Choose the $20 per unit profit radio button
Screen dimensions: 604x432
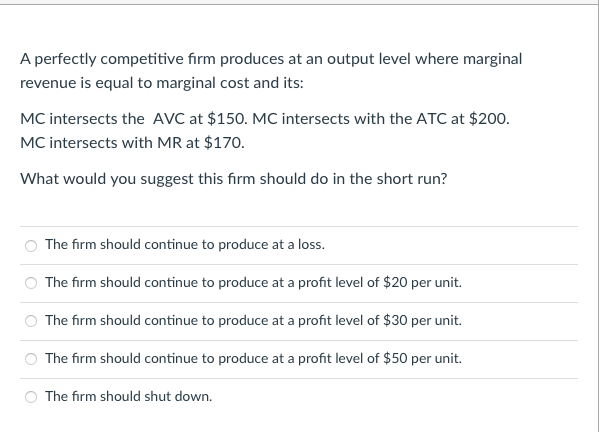click(31, 283)
